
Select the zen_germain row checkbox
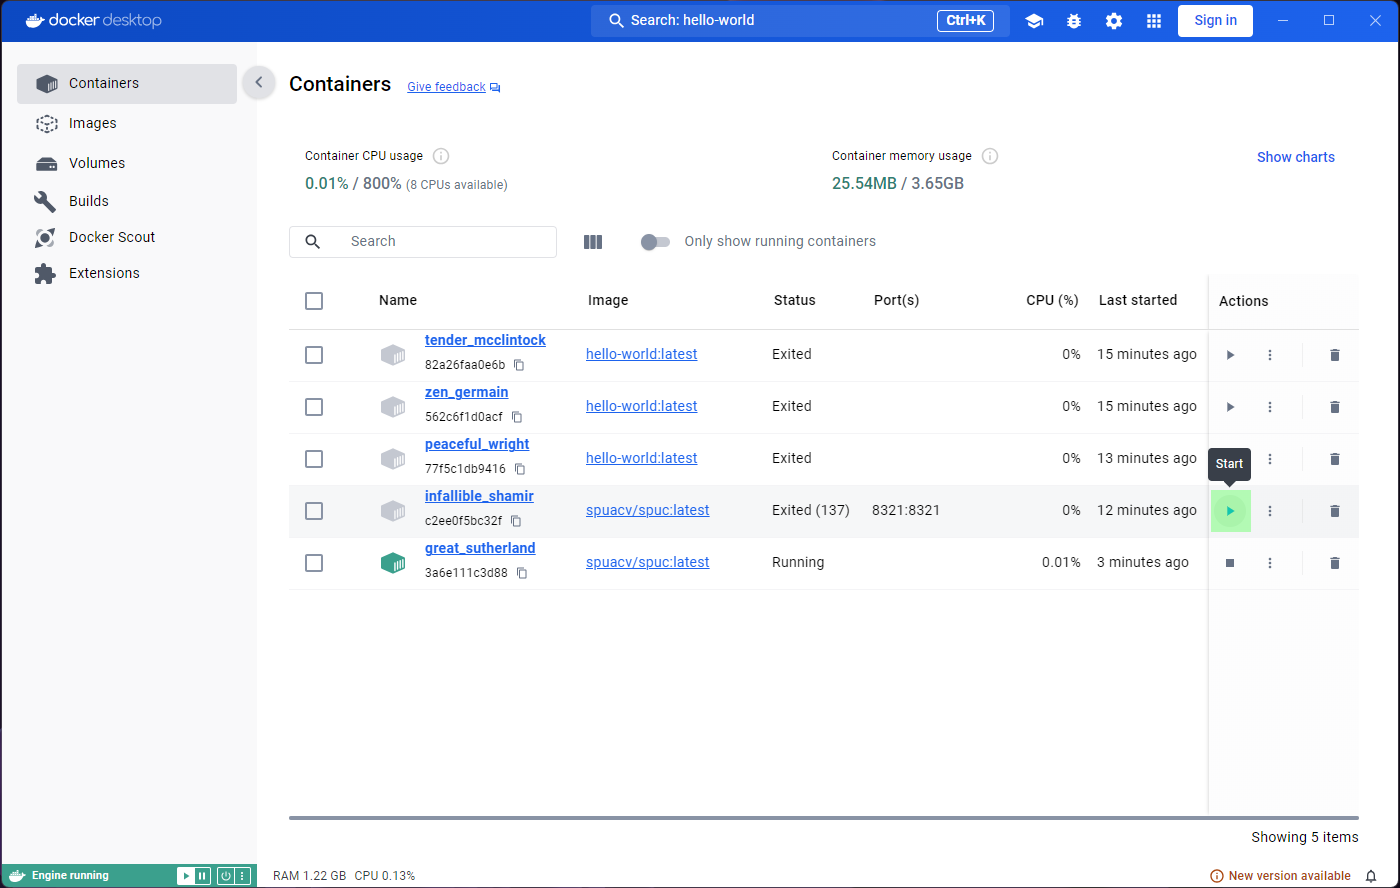pos(314,407)
